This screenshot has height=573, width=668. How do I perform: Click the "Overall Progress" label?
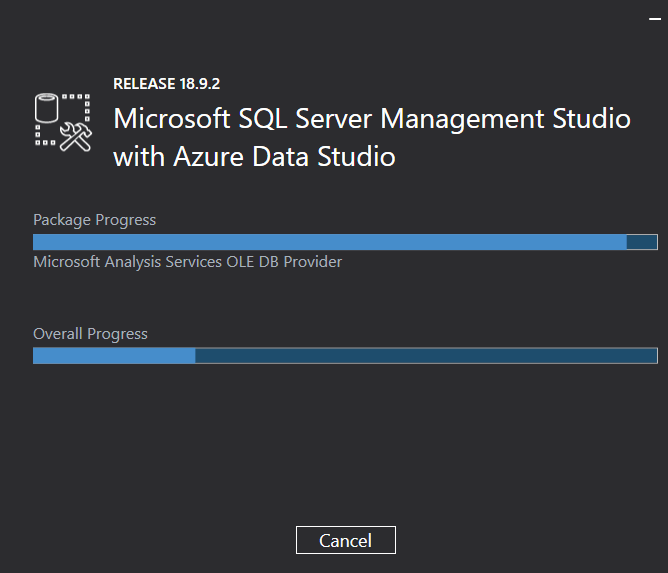pyautogui.click(x=90, y=334)
